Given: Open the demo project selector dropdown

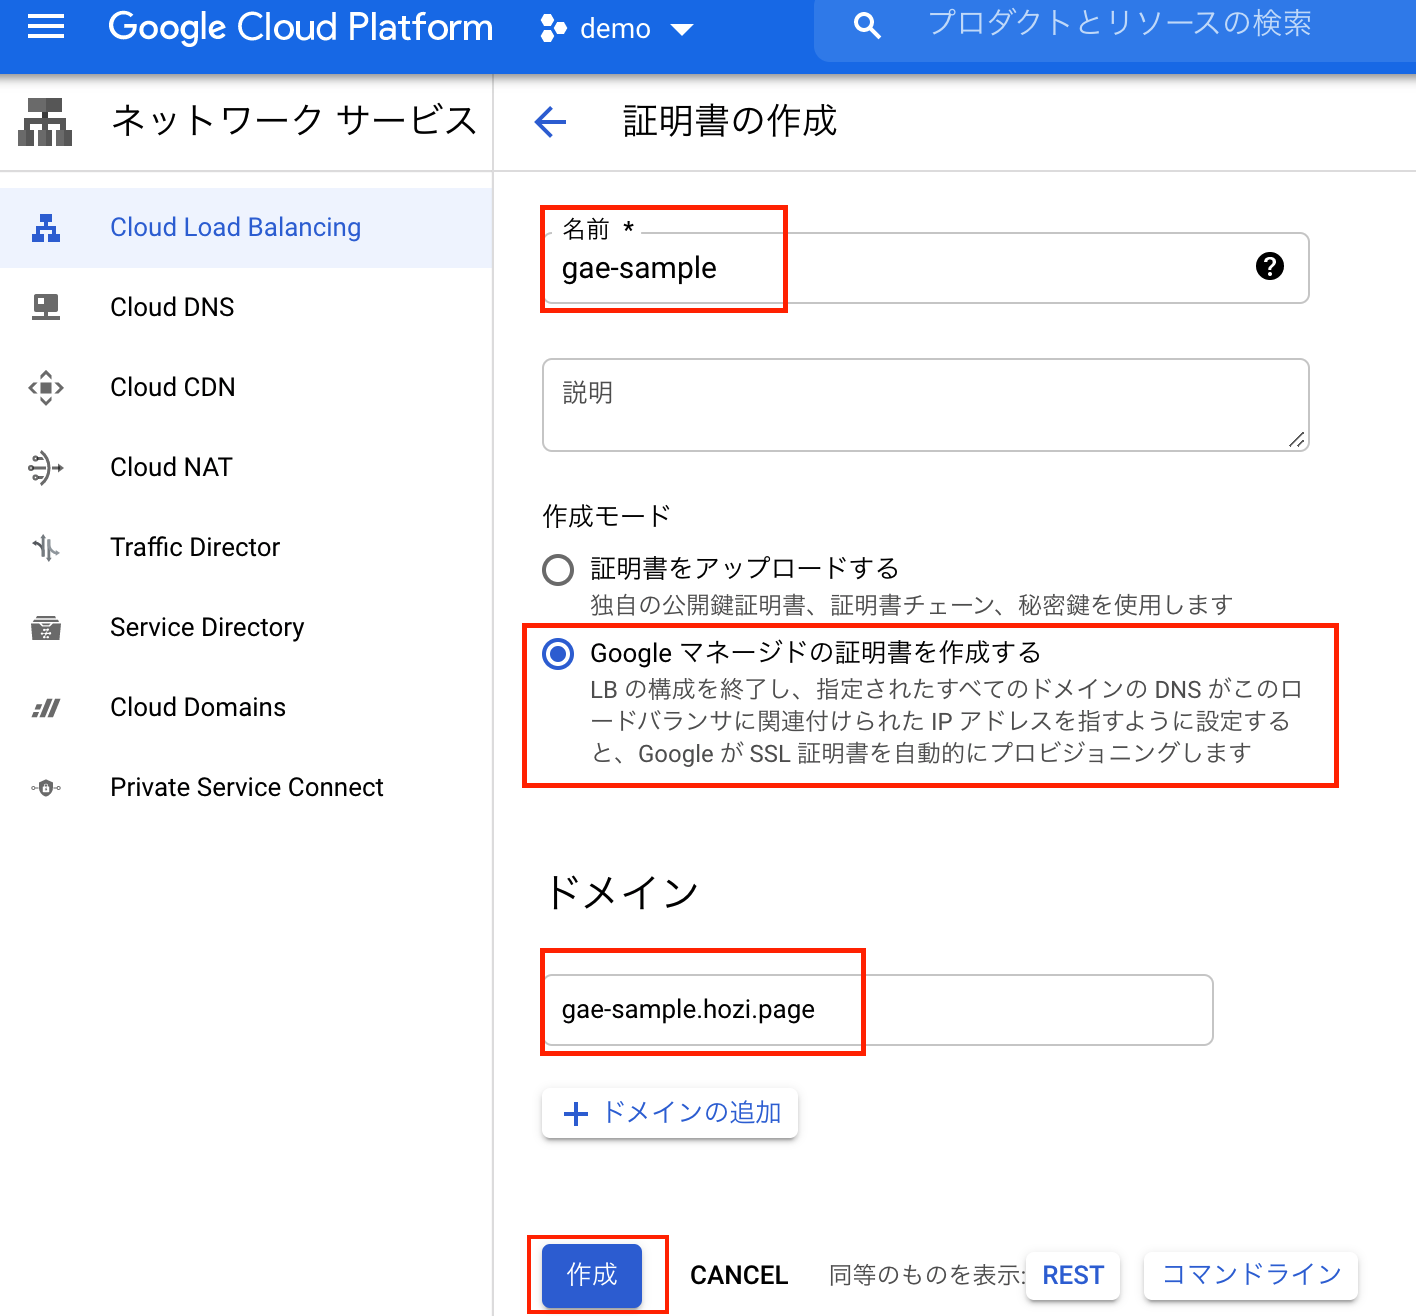Looking at the screenshot, I should [x=616, y=28].
